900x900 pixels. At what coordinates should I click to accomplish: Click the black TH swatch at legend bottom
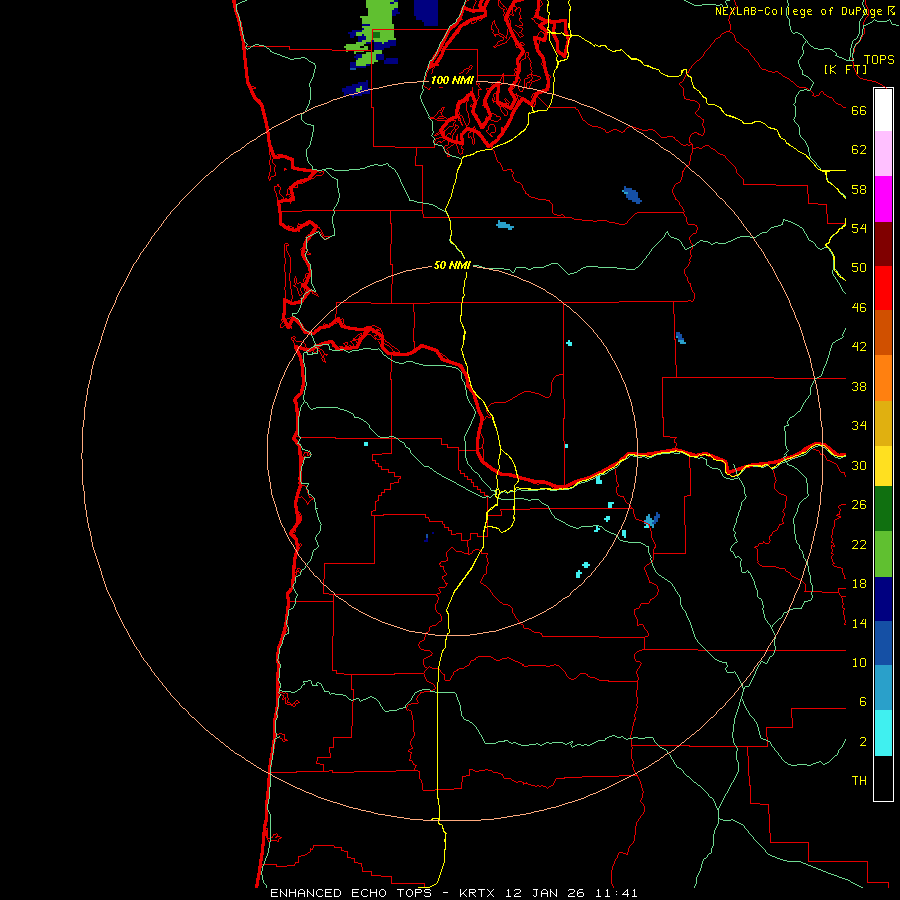883,778
